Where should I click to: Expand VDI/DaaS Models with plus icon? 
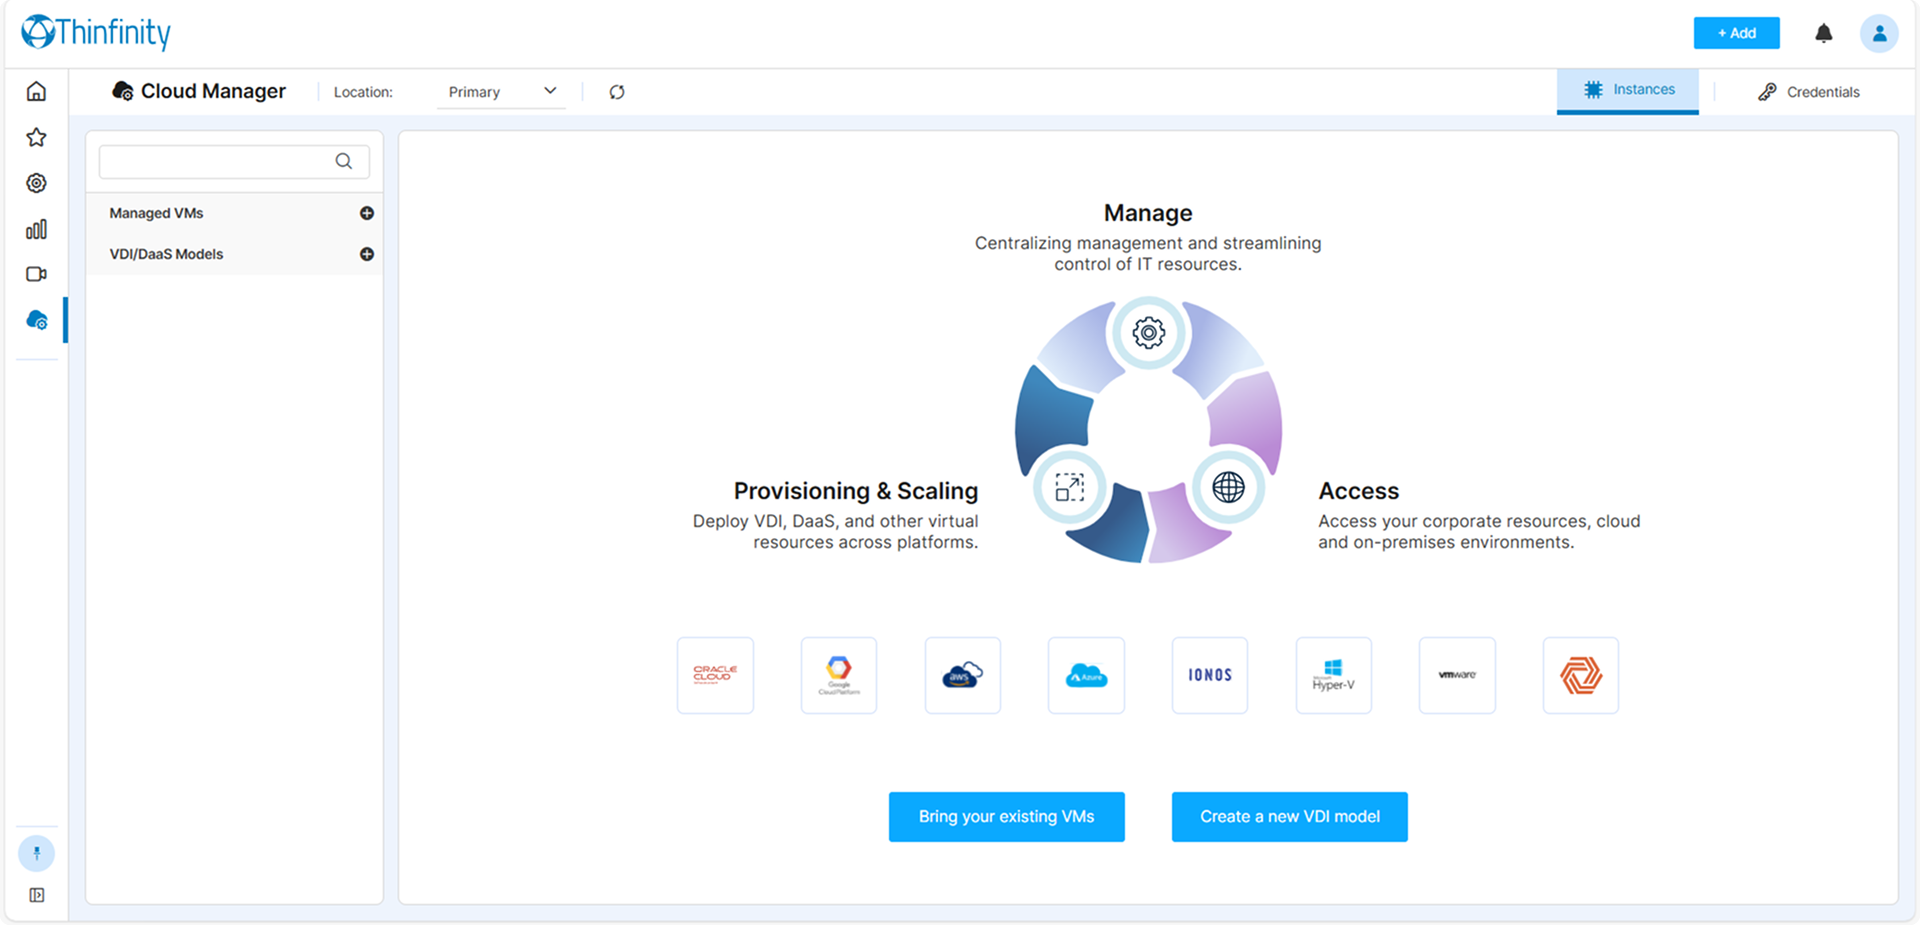[367, 254]
